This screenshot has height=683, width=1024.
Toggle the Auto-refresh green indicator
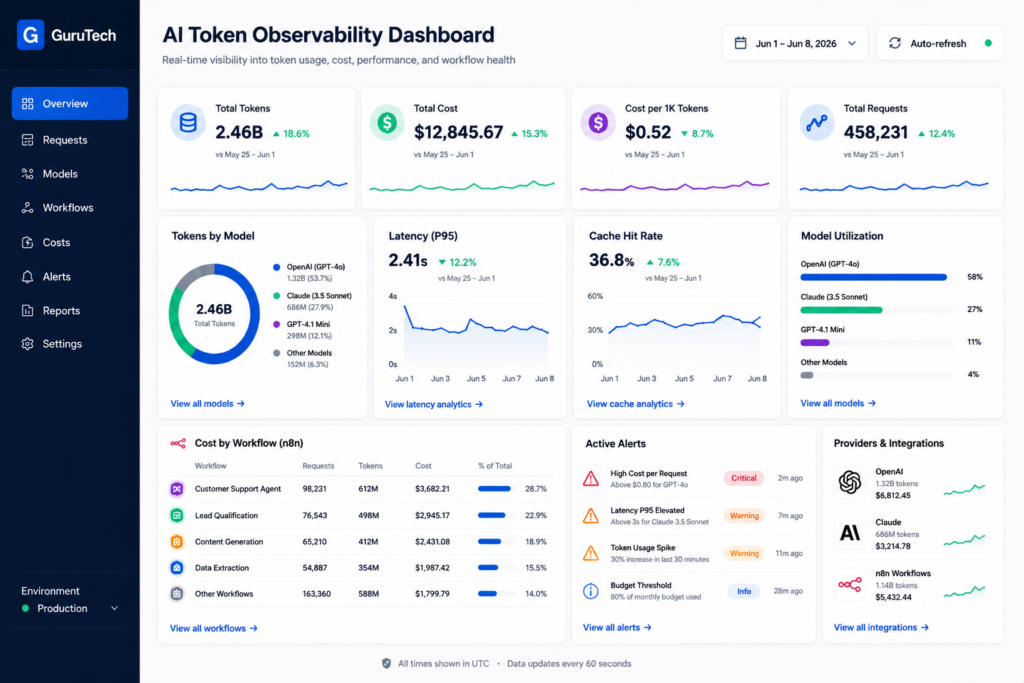[x=988, y=43]
